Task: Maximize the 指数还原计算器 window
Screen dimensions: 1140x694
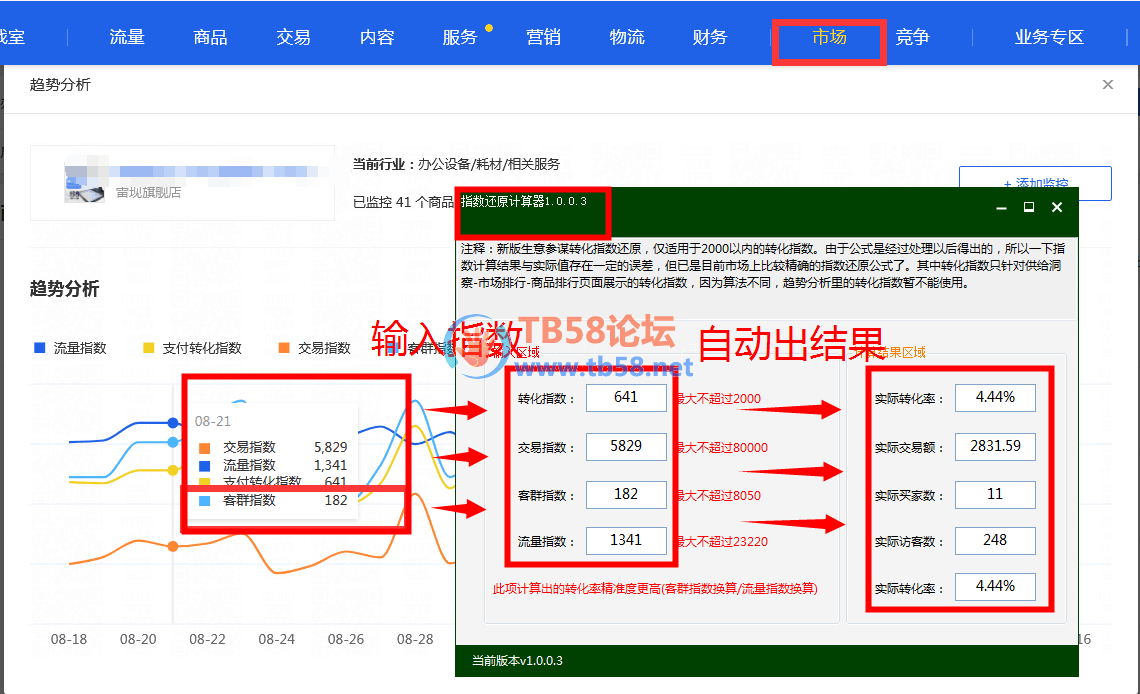Action: [1028, 207]
